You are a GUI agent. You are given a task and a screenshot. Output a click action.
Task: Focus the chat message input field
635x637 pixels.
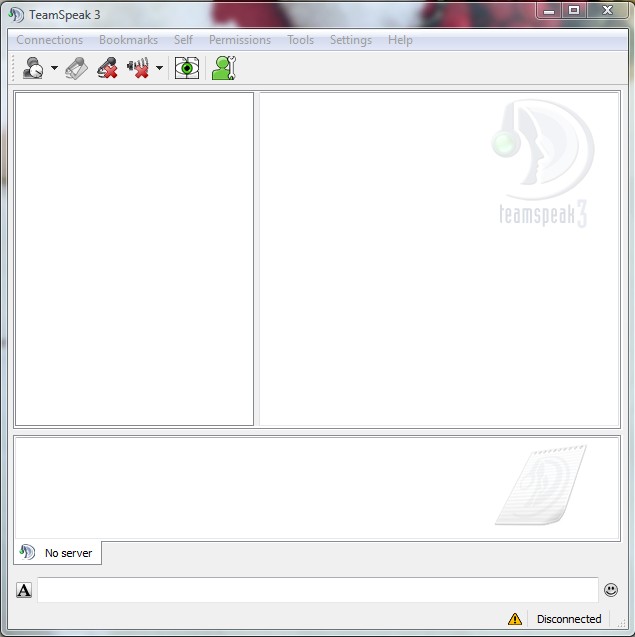[317, 590]
